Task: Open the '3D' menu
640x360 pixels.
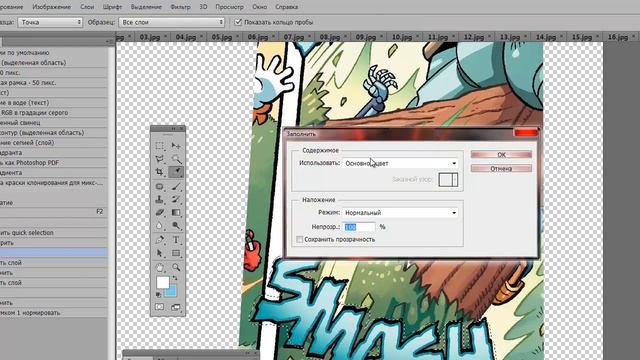Action: tap(203, 7)
